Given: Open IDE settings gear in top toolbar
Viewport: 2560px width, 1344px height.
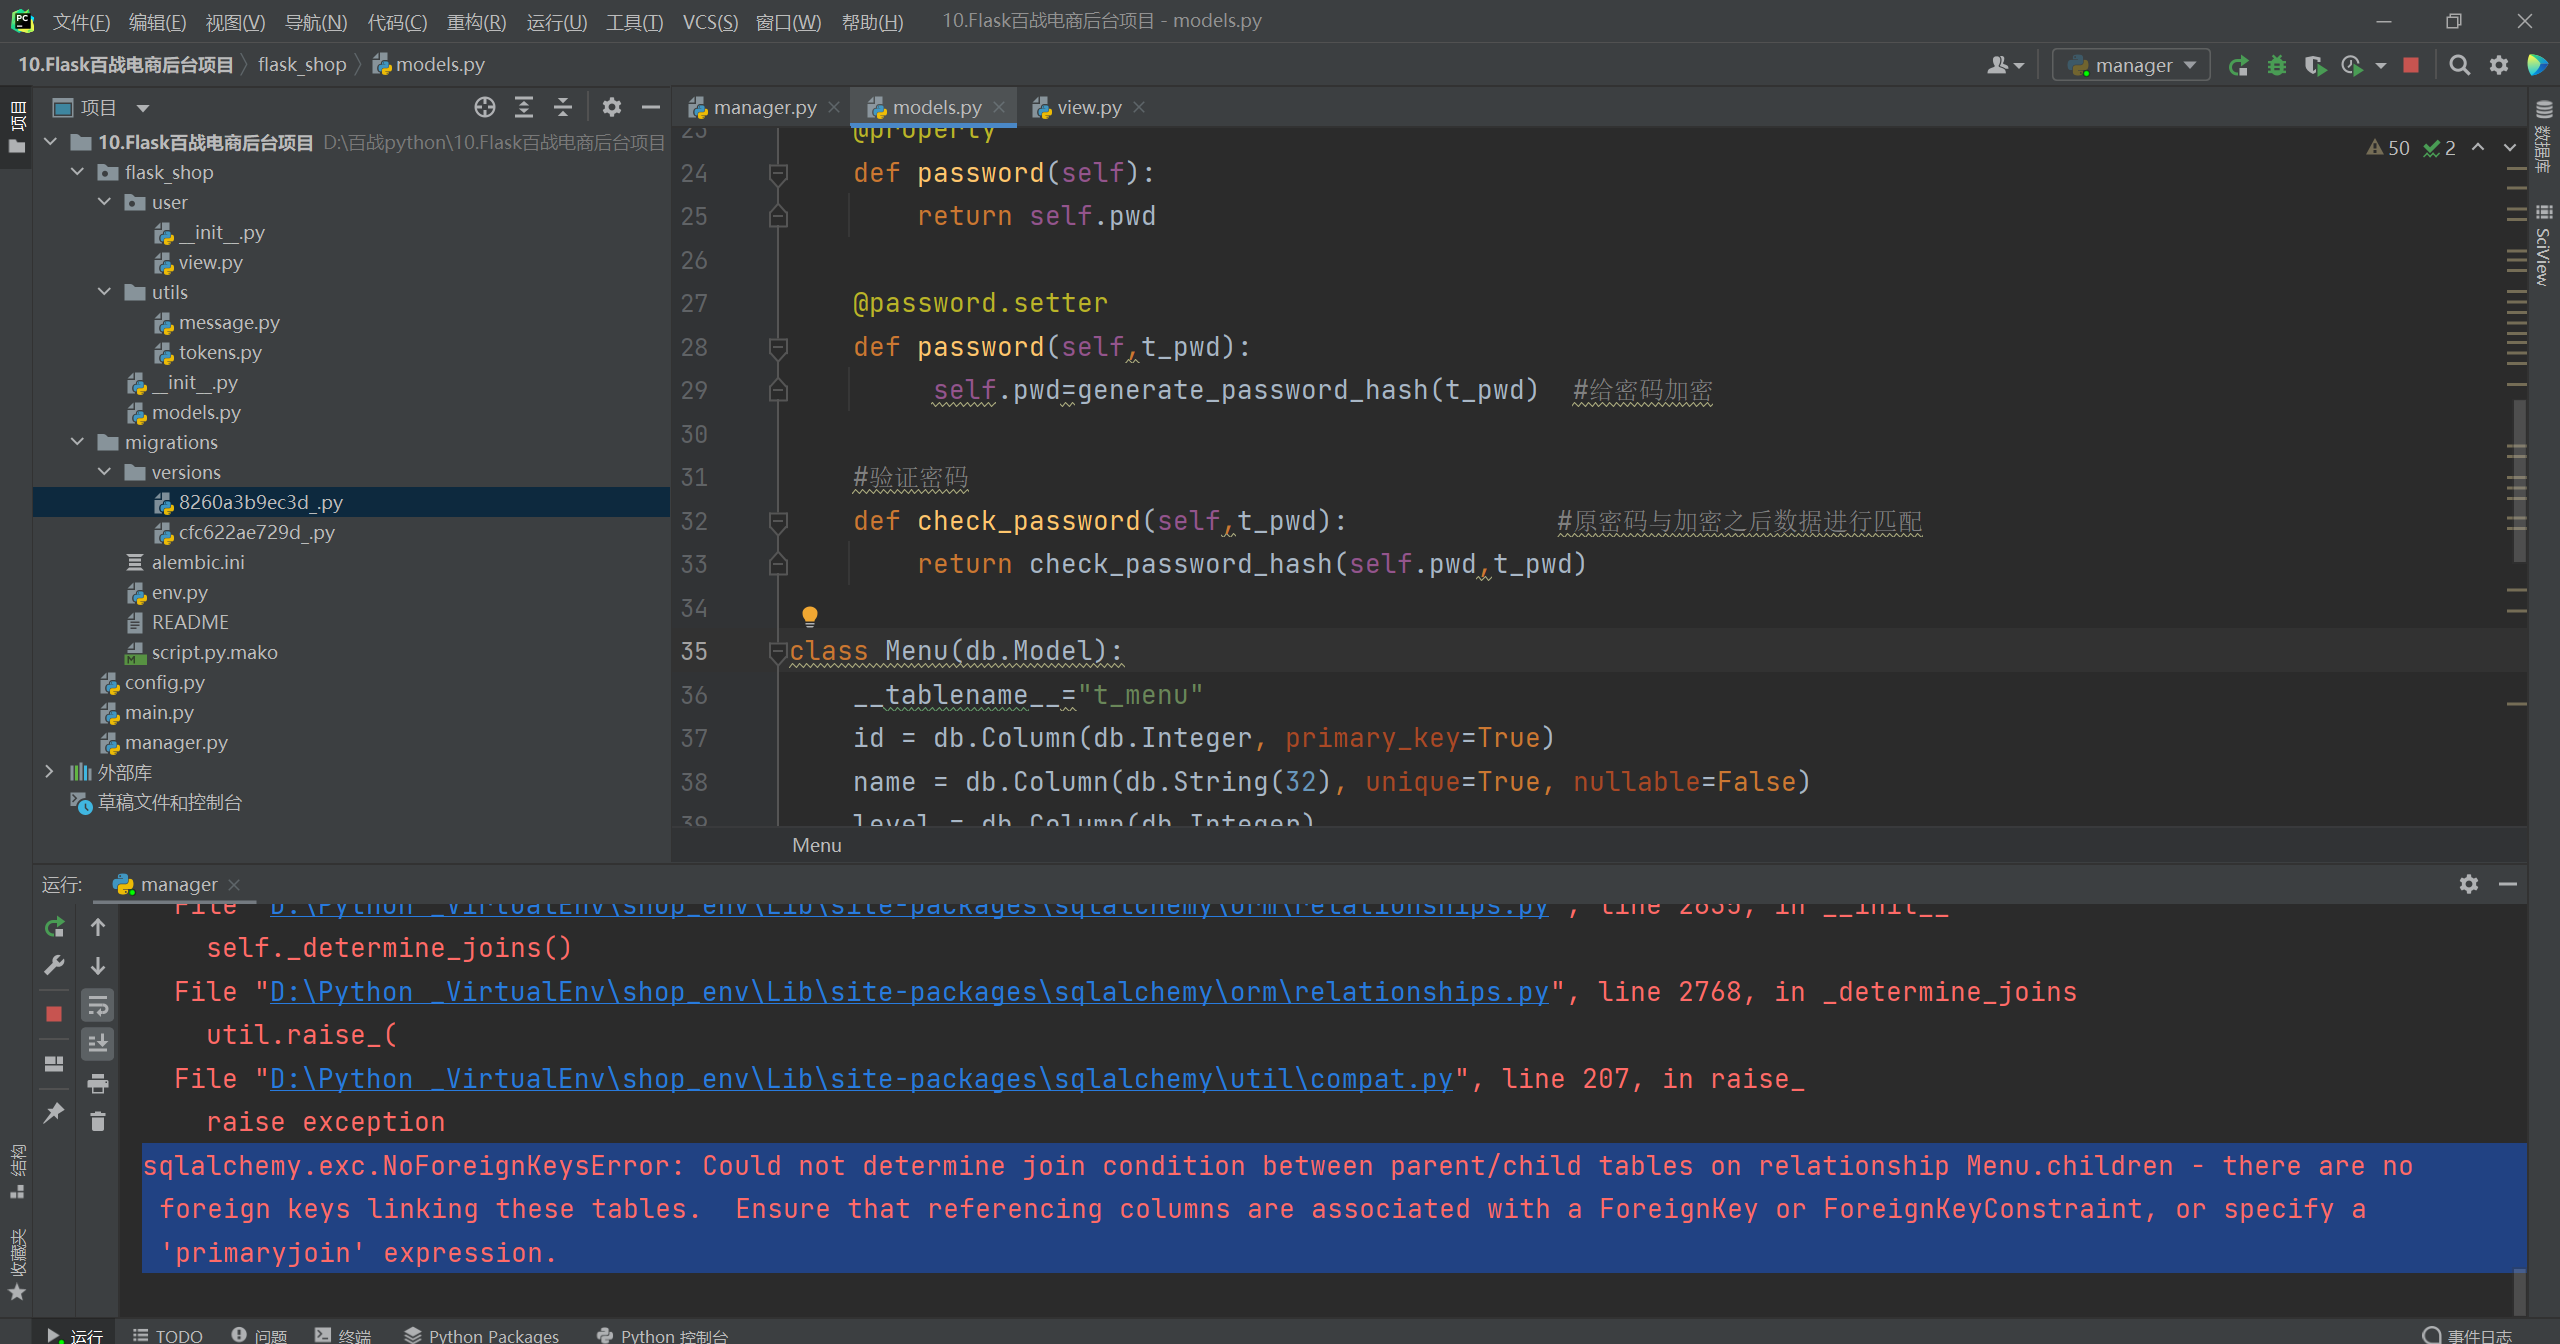Looking at the screenshot, I should coord(2499,66).
